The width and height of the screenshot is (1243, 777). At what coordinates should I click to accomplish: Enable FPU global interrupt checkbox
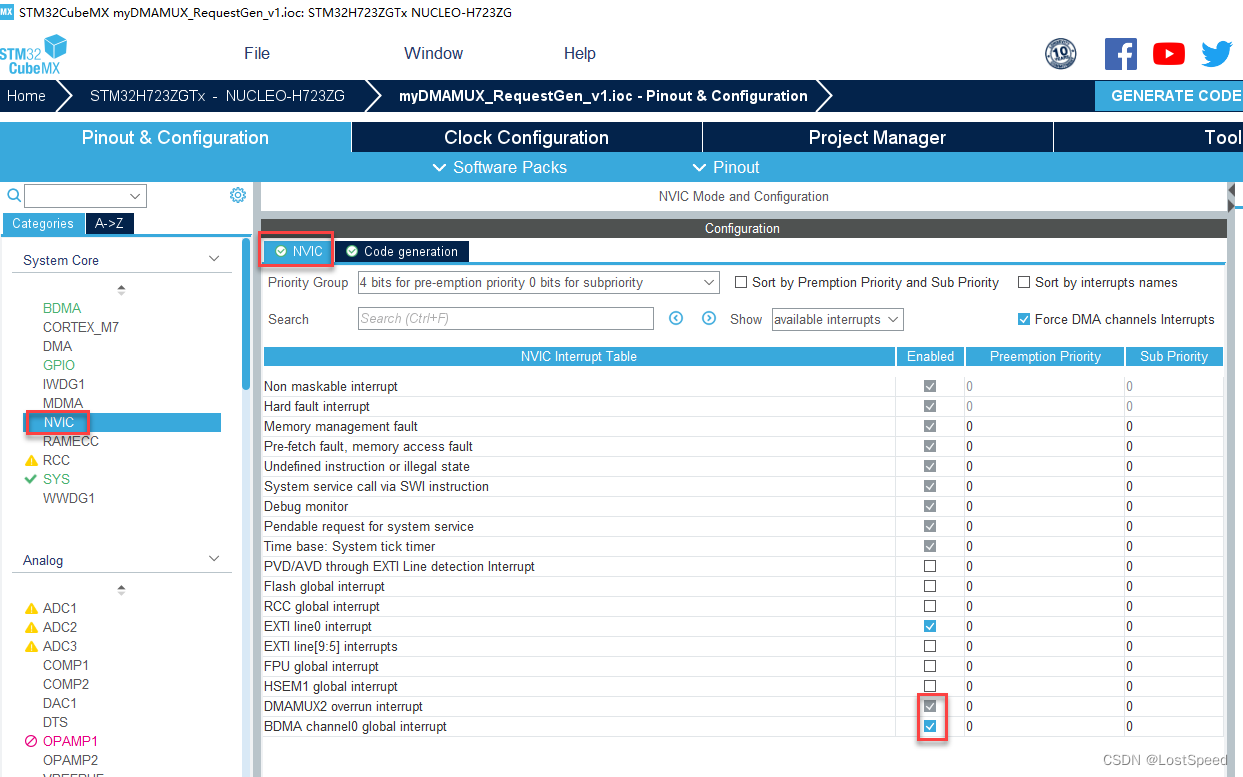[x=930, y=666]
